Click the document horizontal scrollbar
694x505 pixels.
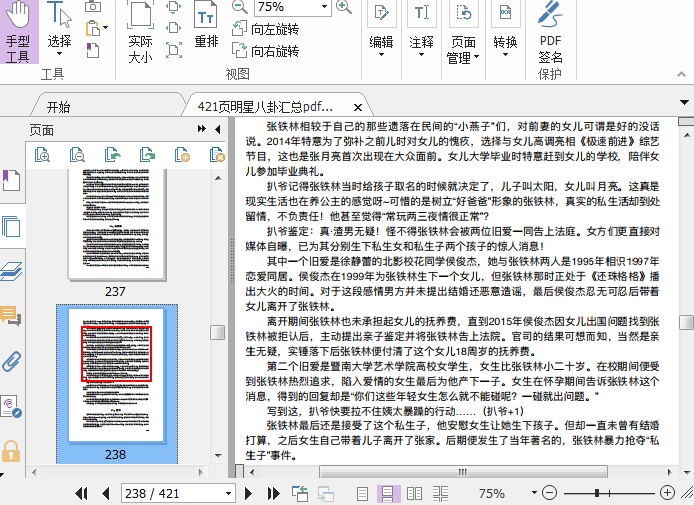(x=463, y=472)
